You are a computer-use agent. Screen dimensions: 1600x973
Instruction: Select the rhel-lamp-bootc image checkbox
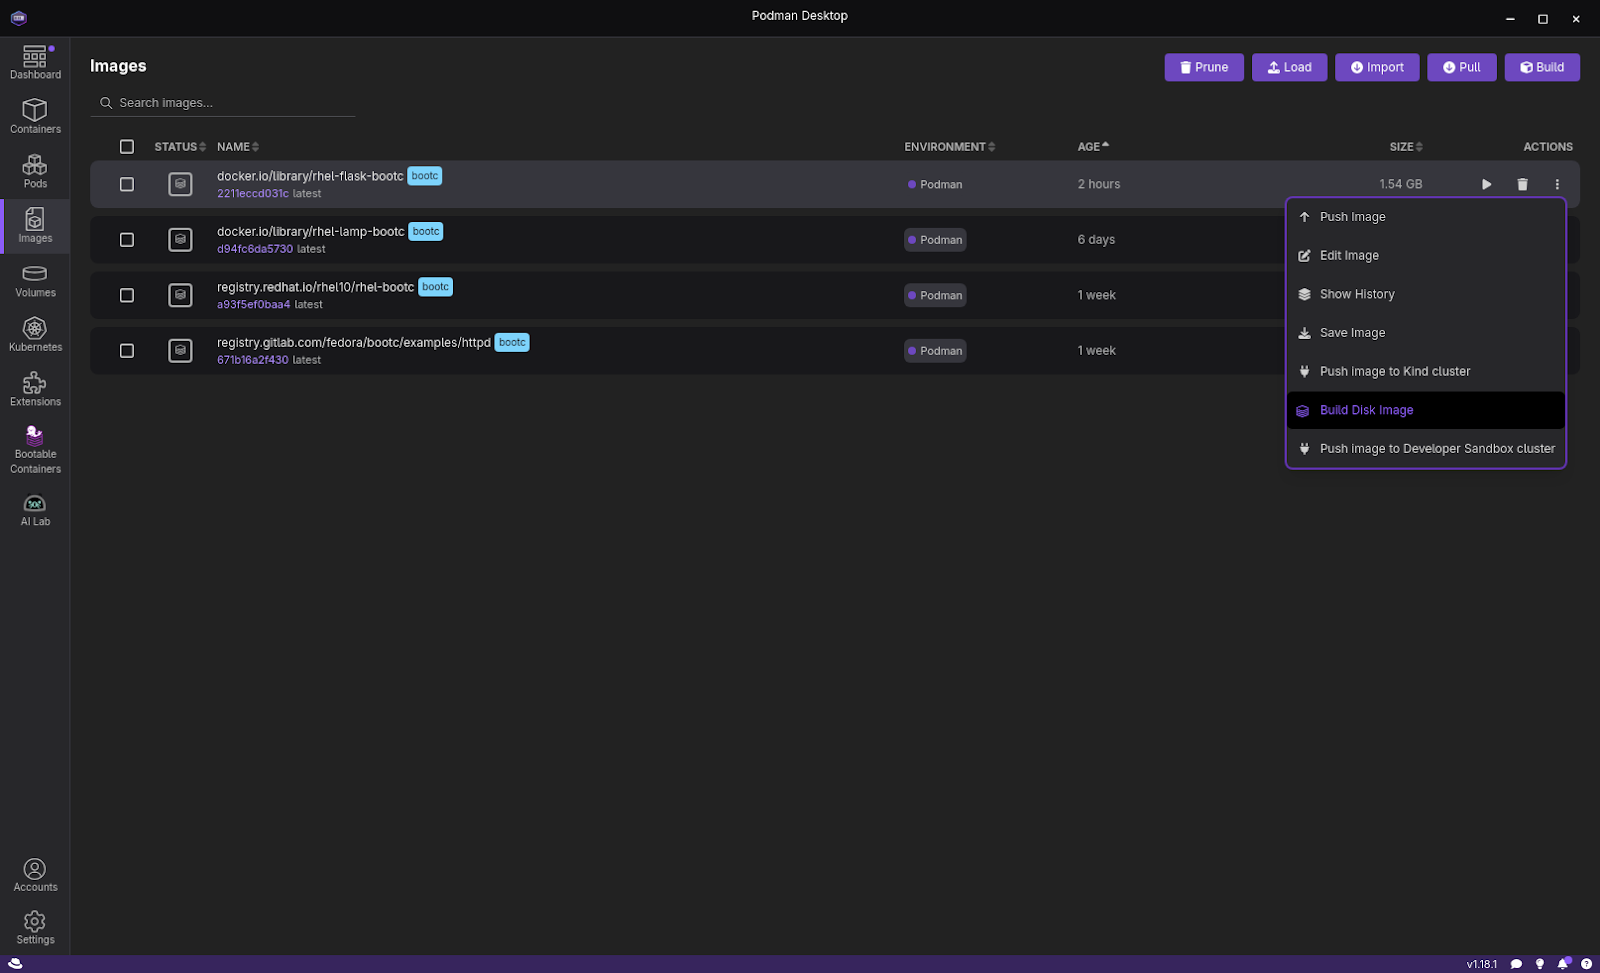(x=127, y=240)
